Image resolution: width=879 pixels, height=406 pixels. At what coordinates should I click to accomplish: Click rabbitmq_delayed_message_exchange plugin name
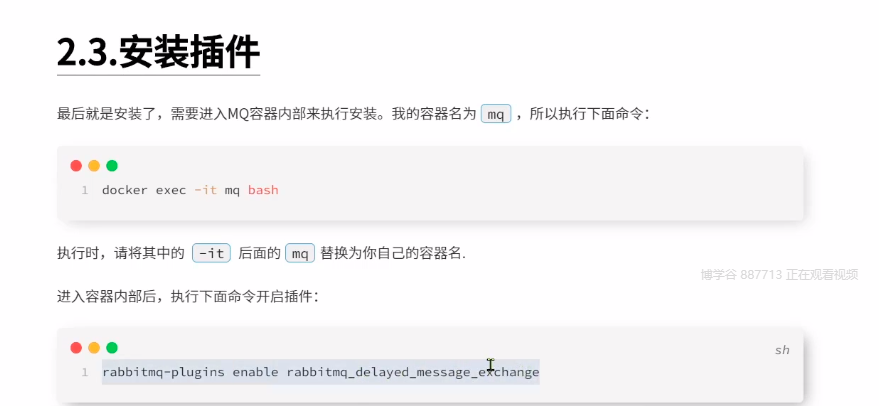coord(413,372)
